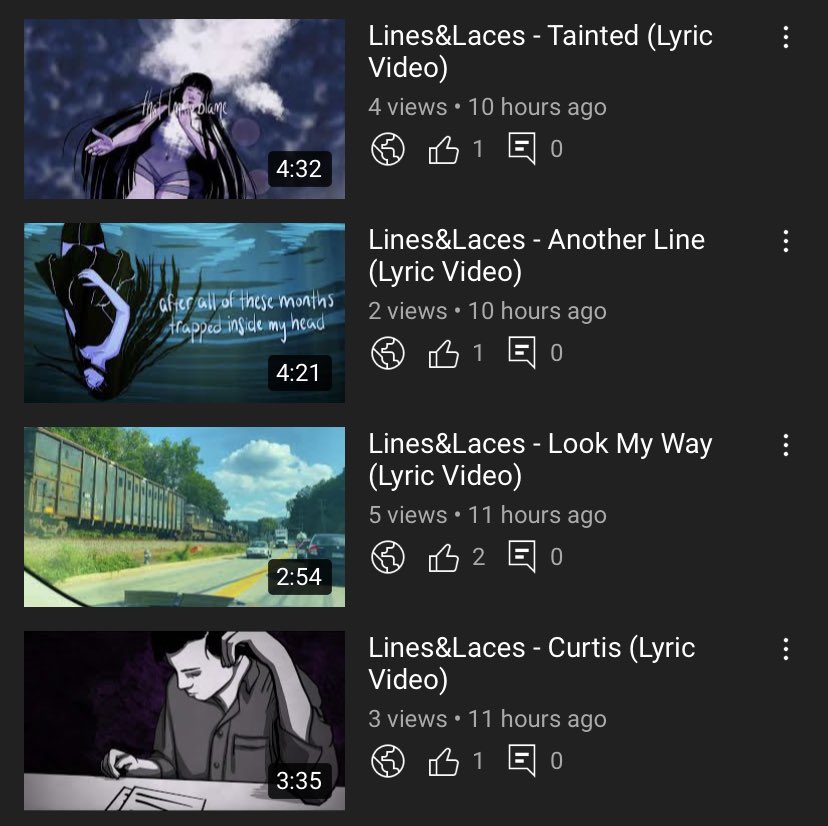Click the thumbs-up icon for the Curtis video
Screen dimensions: 828x826
(443, 761)
